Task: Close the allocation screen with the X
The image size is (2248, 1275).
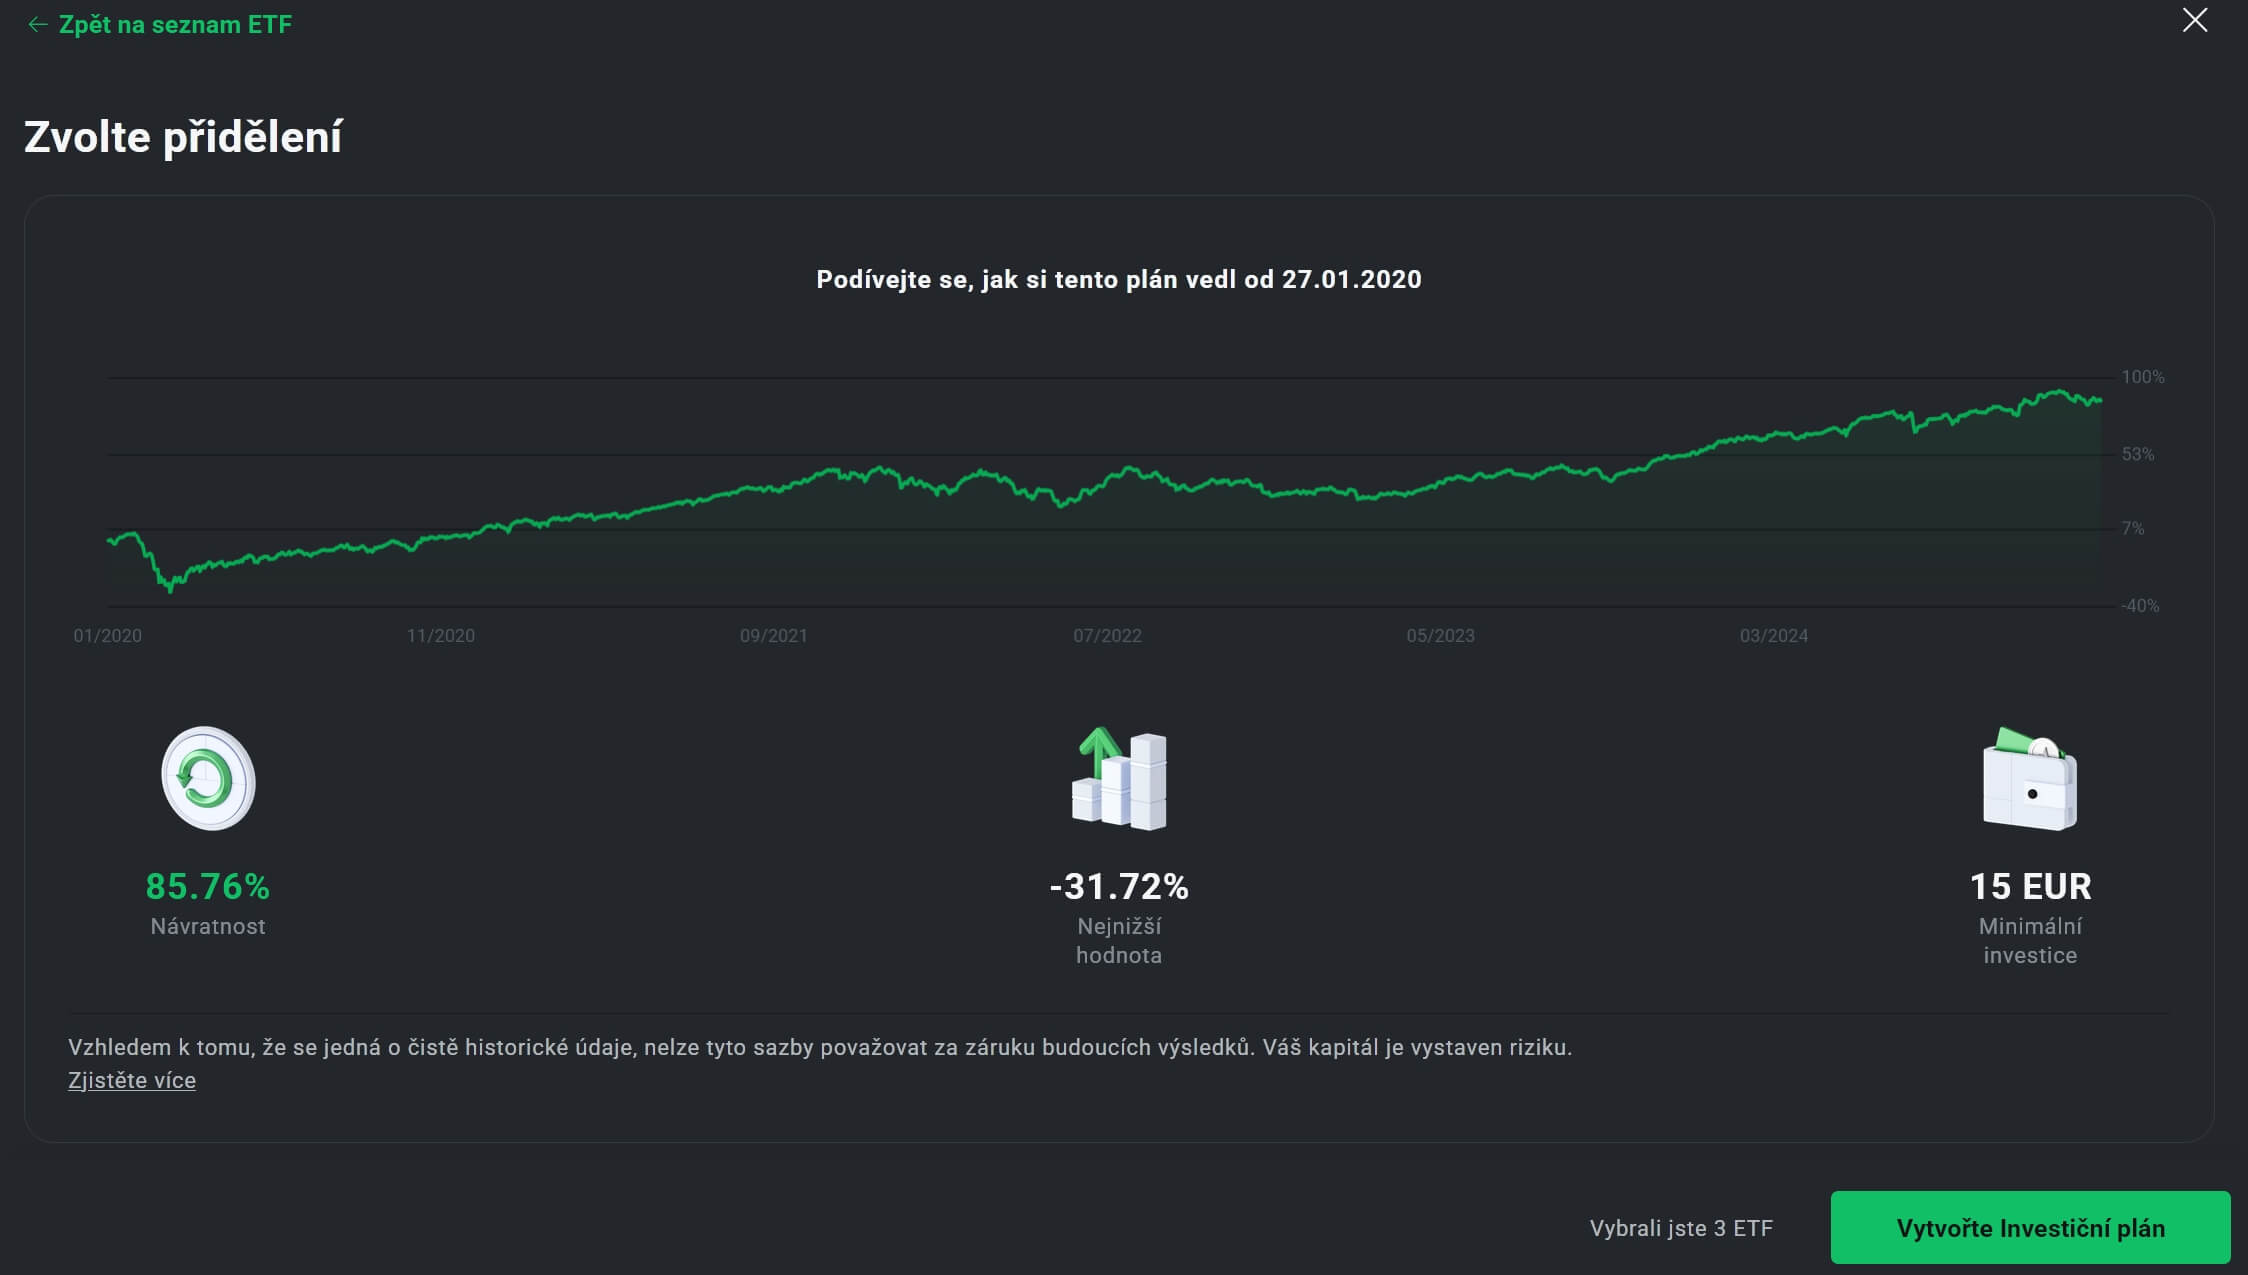Action: tap(2194, 21)
